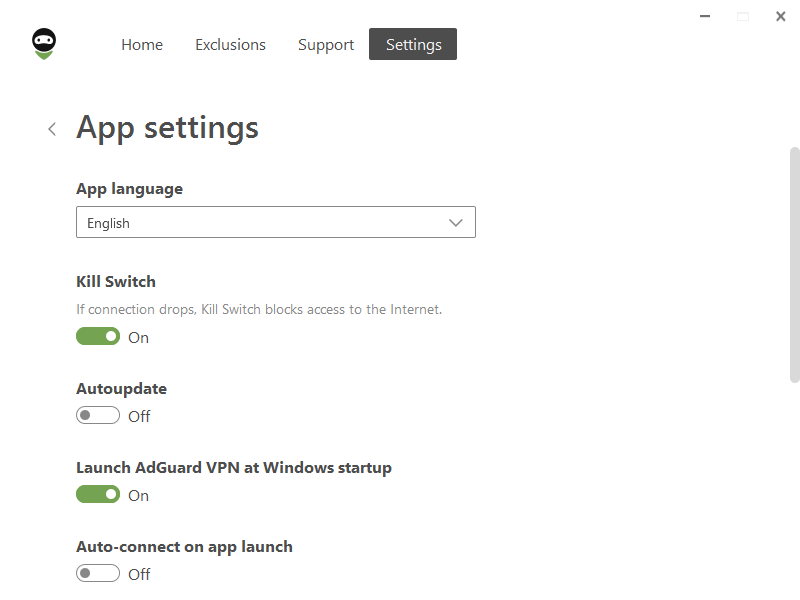The image size is (800, 600).
Task: Close the AdGuard VPN window
Action: click(780, 16)
